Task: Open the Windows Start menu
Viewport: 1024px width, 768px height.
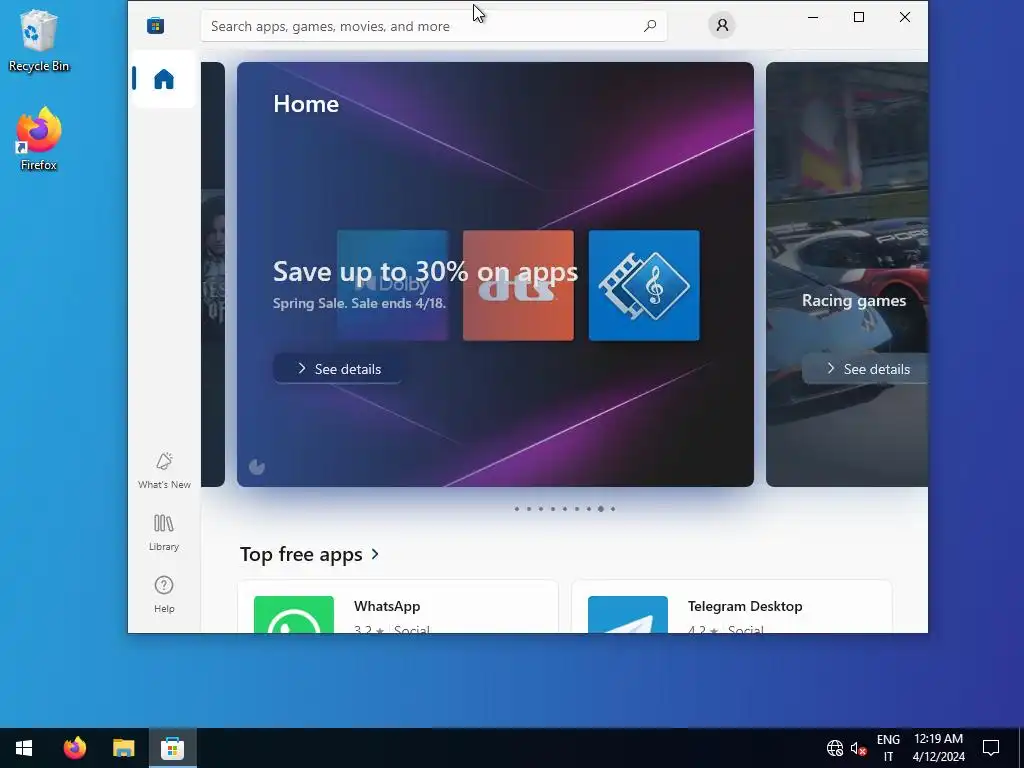Action: (24, 748)
